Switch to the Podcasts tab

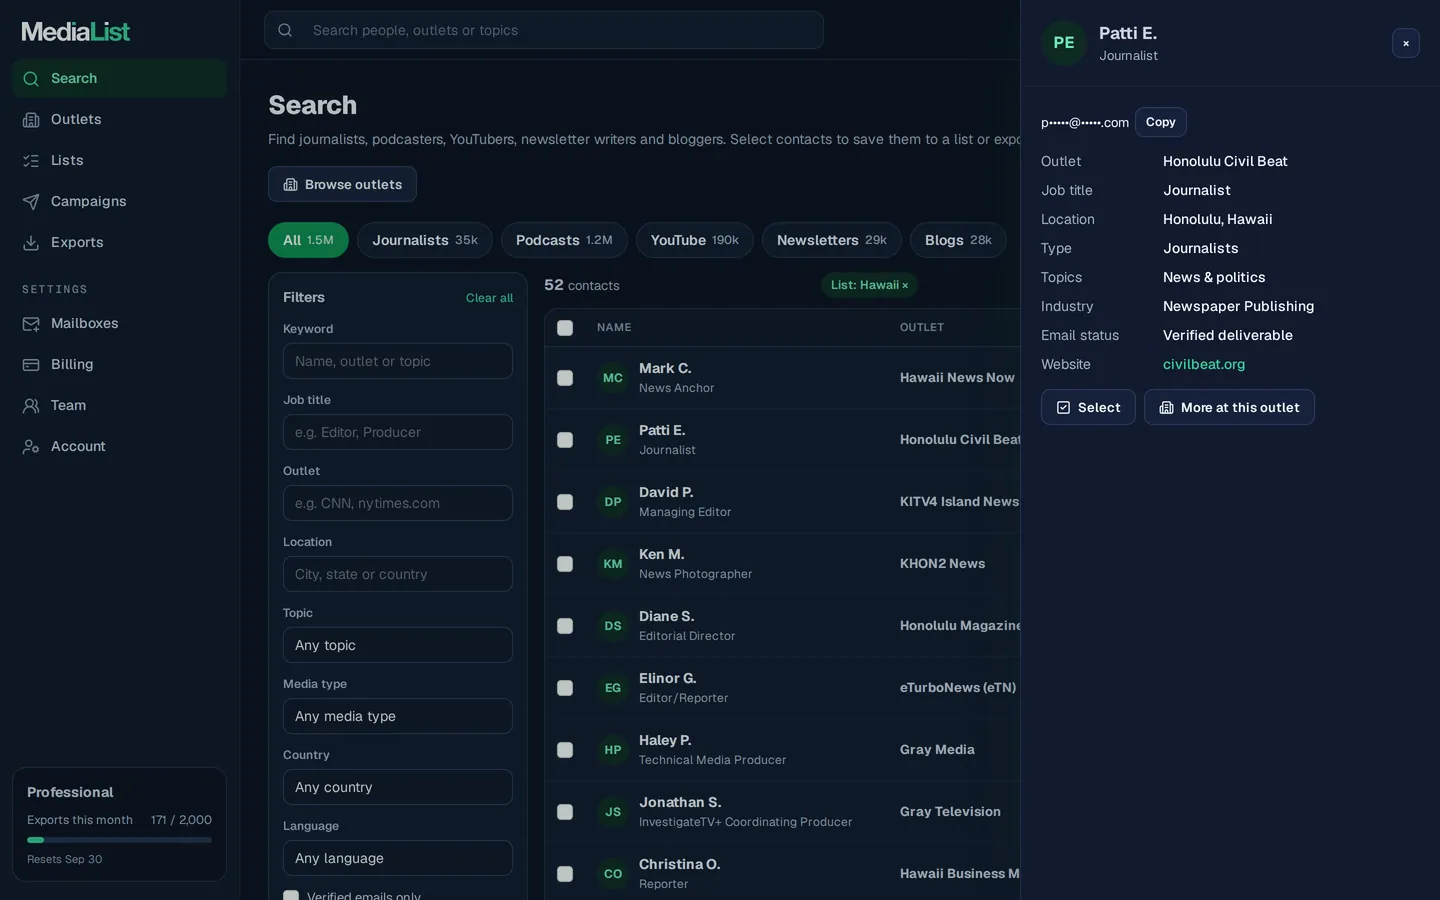coord(564,240)
